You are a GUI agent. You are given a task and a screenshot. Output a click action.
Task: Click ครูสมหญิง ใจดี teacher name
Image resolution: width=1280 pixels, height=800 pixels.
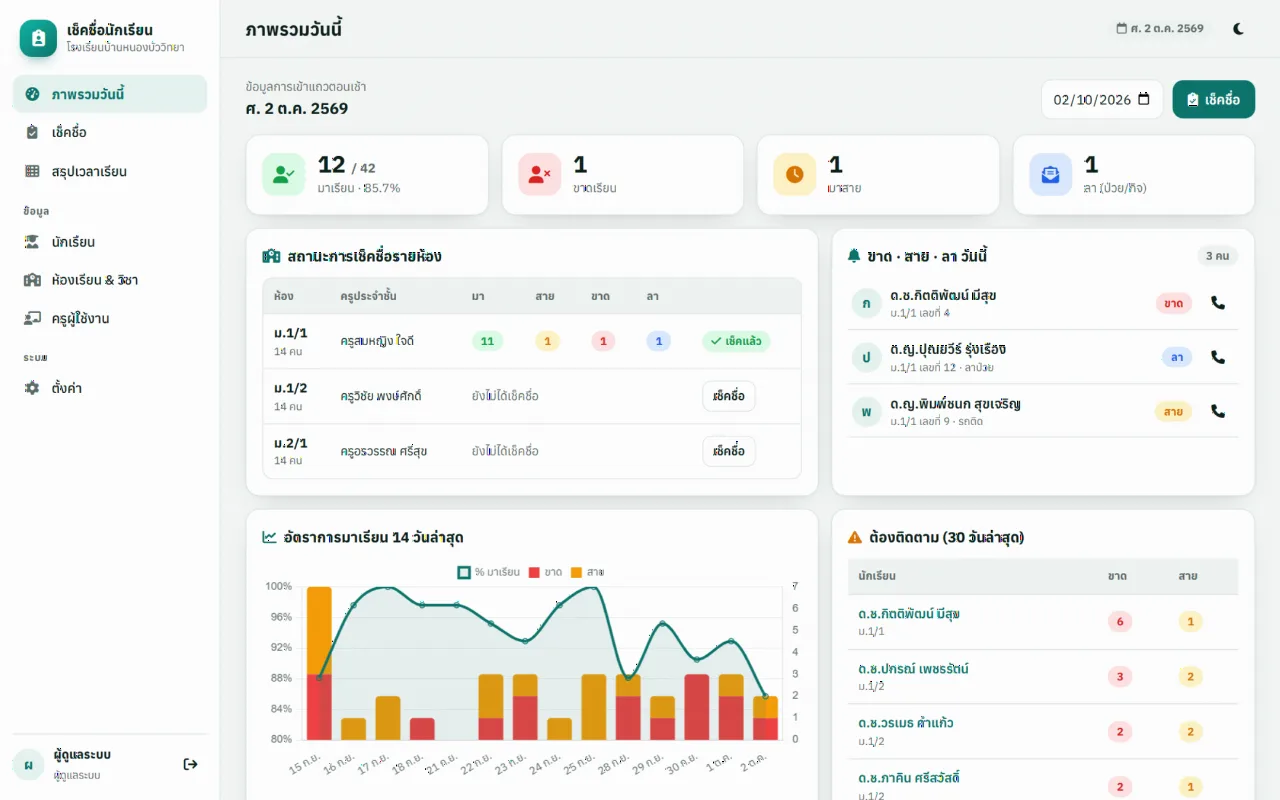coord(377,341)
